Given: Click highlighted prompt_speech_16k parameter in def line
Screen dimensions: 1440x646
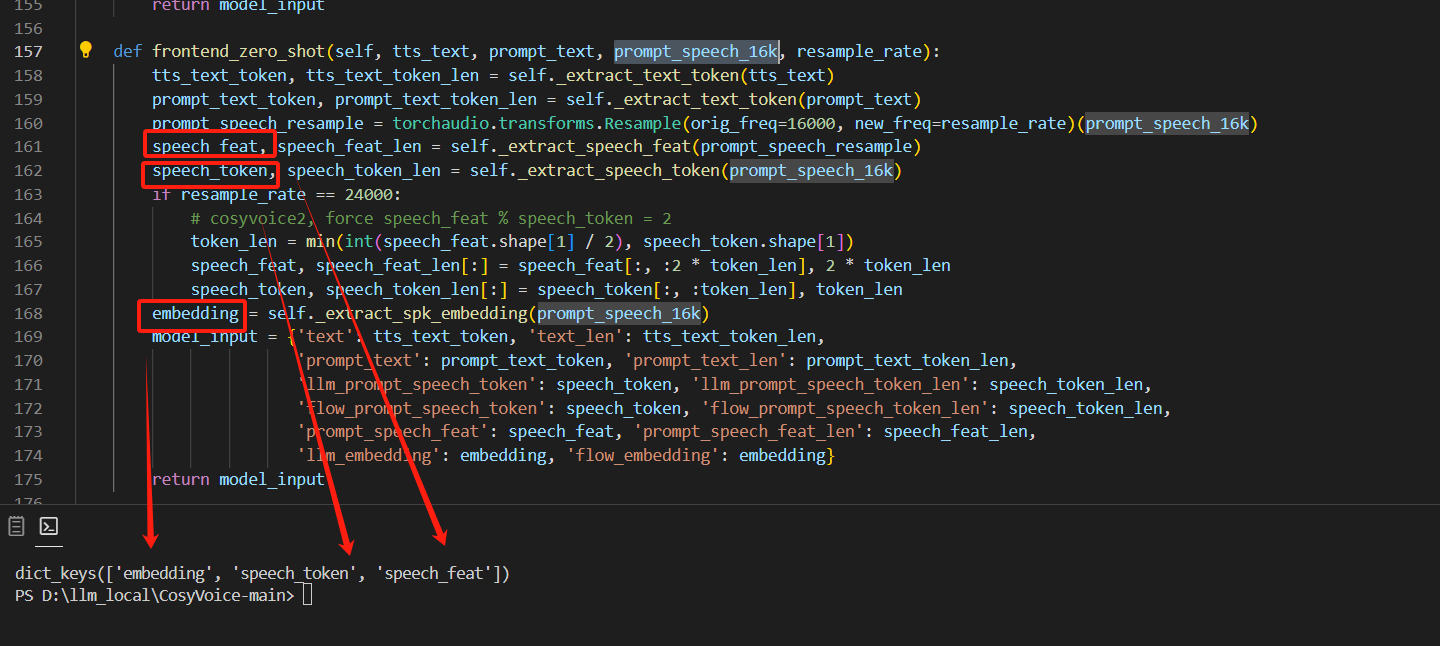Looking at the screenshot, I should 697,51.
